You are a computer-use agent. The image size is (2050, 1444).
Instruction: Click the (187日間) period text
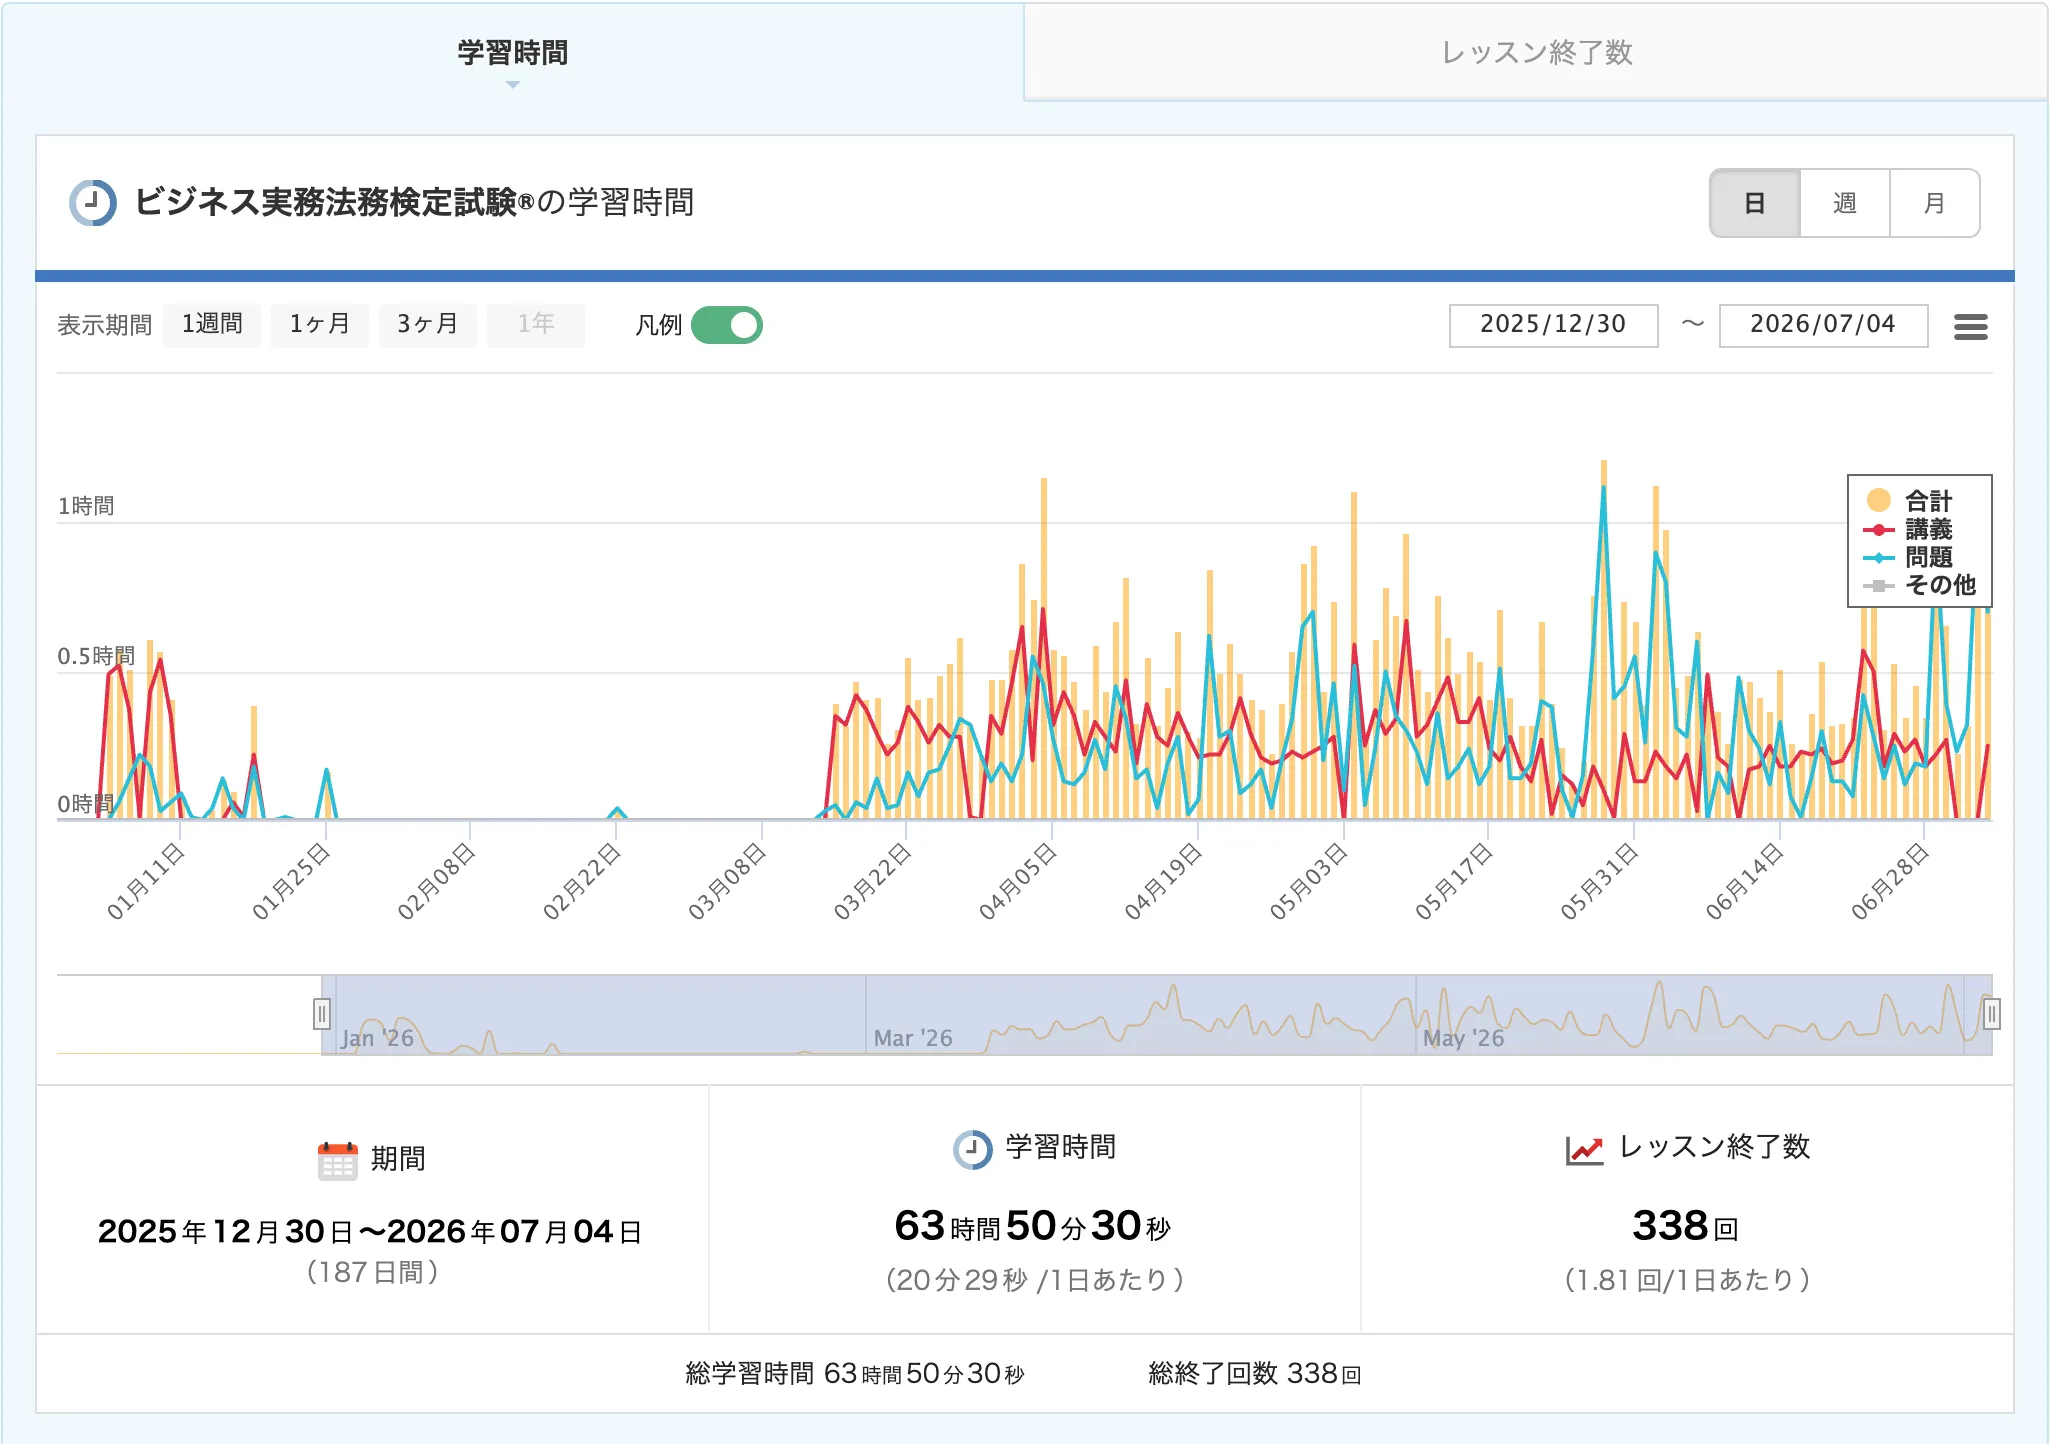(373, 1272)
